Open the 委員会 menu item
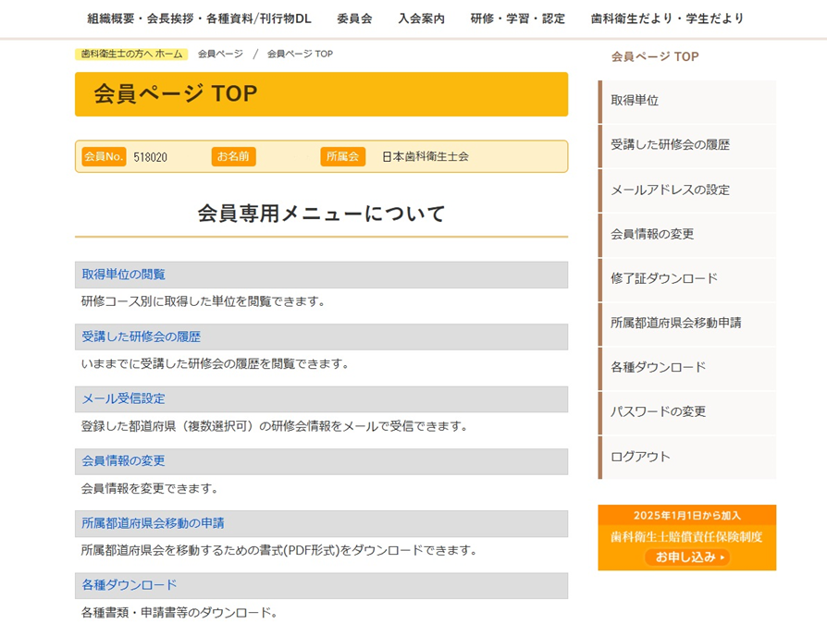827x624 pixels. 354,18
